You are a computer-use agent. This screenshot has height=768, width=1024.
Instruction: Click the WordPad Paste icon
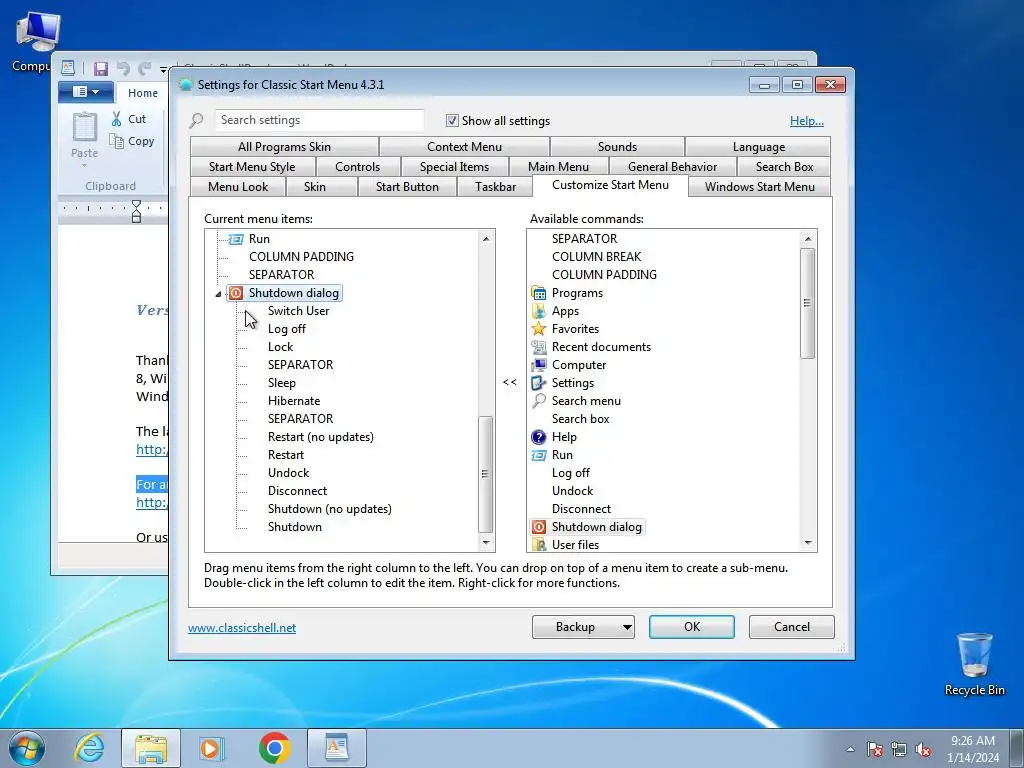pyautogui.click(x=84, y=127)
